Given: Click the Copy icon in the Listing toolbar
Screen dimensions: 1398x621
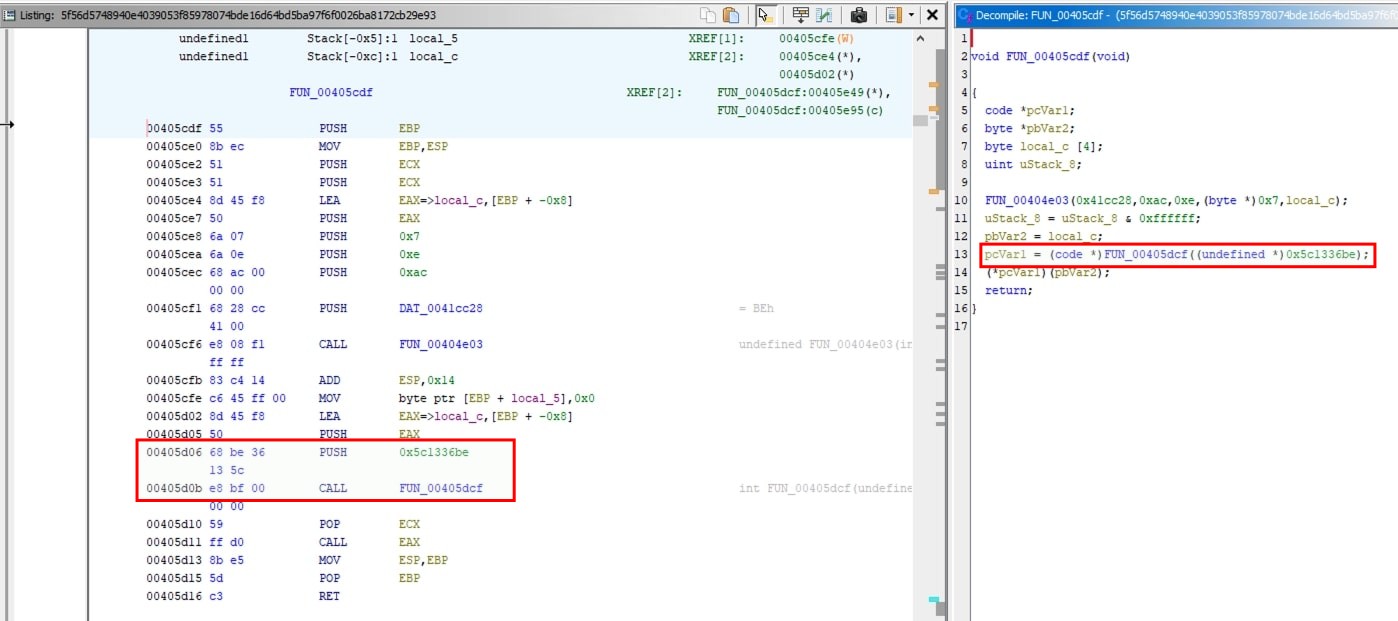Looking at the screenshot, I should [x=709, y=14].
